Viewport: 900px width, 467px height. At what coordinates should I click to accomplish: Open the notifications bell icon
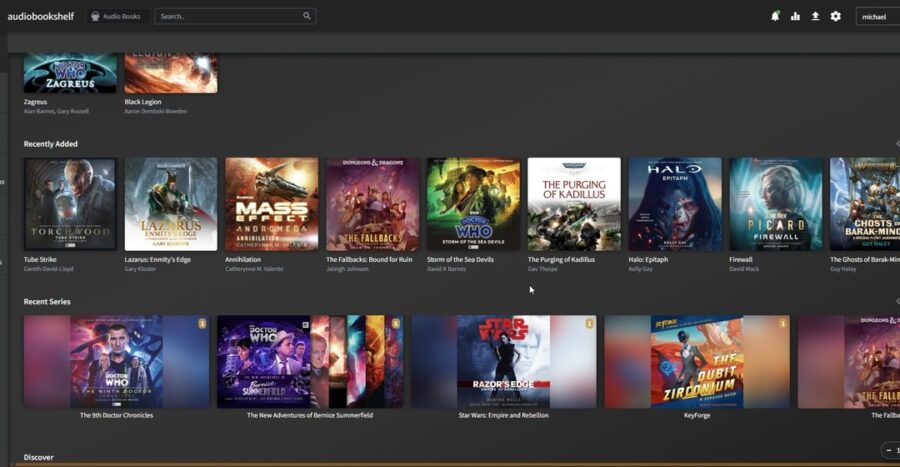pyautogui.click(x=775, y=16)
